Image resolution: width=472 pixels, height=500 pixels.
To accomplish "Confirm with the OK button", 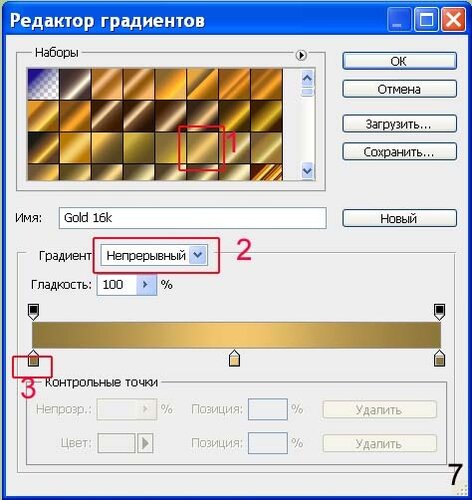I will coord(399,61).
